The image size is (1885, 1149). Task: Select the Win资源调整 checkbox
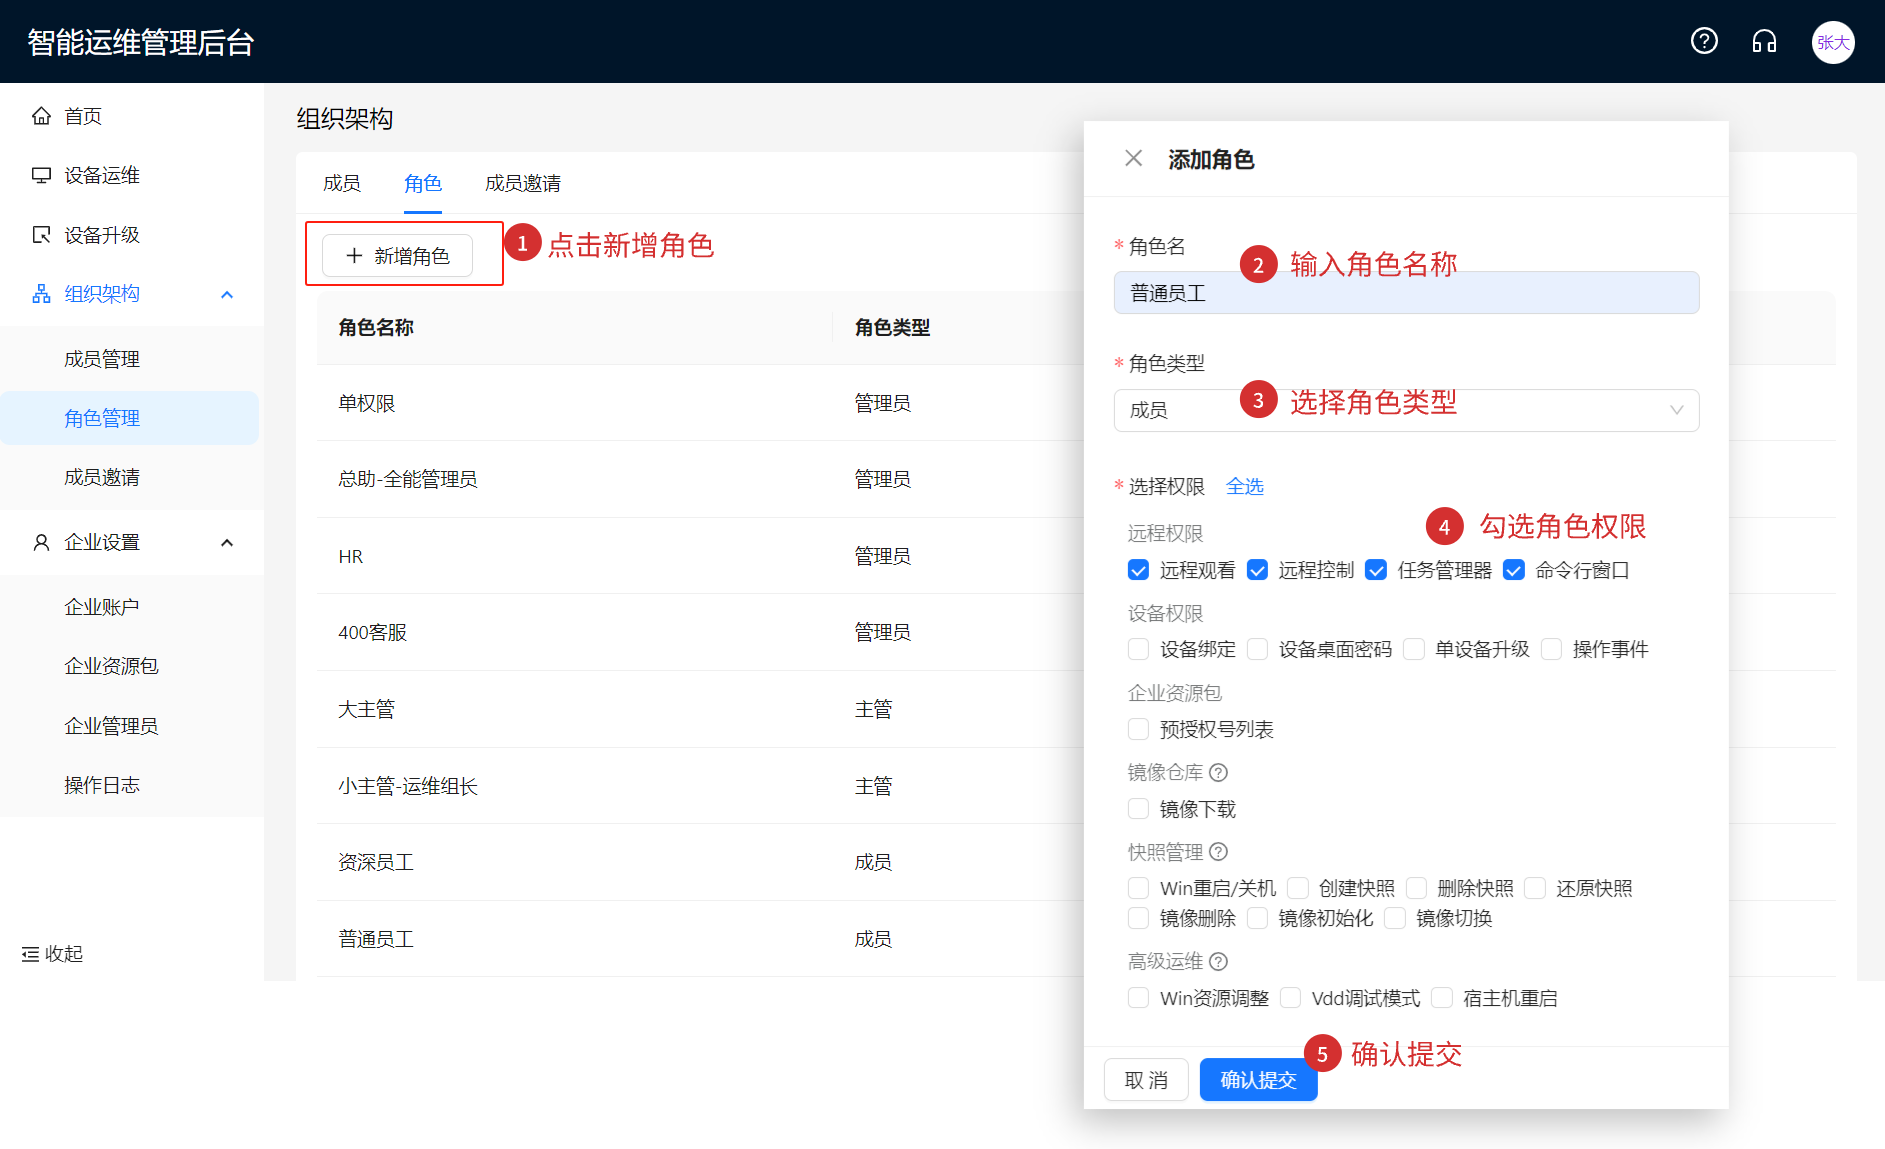1138,998
